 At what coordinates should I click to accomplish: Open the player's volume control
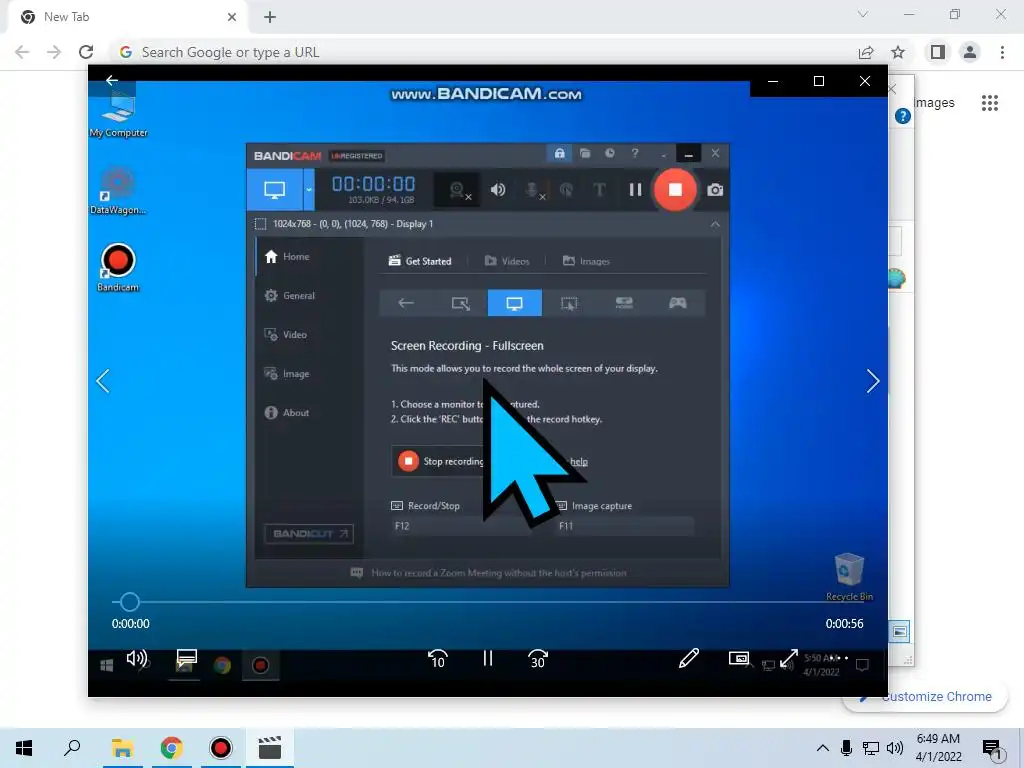coord(136,658)
